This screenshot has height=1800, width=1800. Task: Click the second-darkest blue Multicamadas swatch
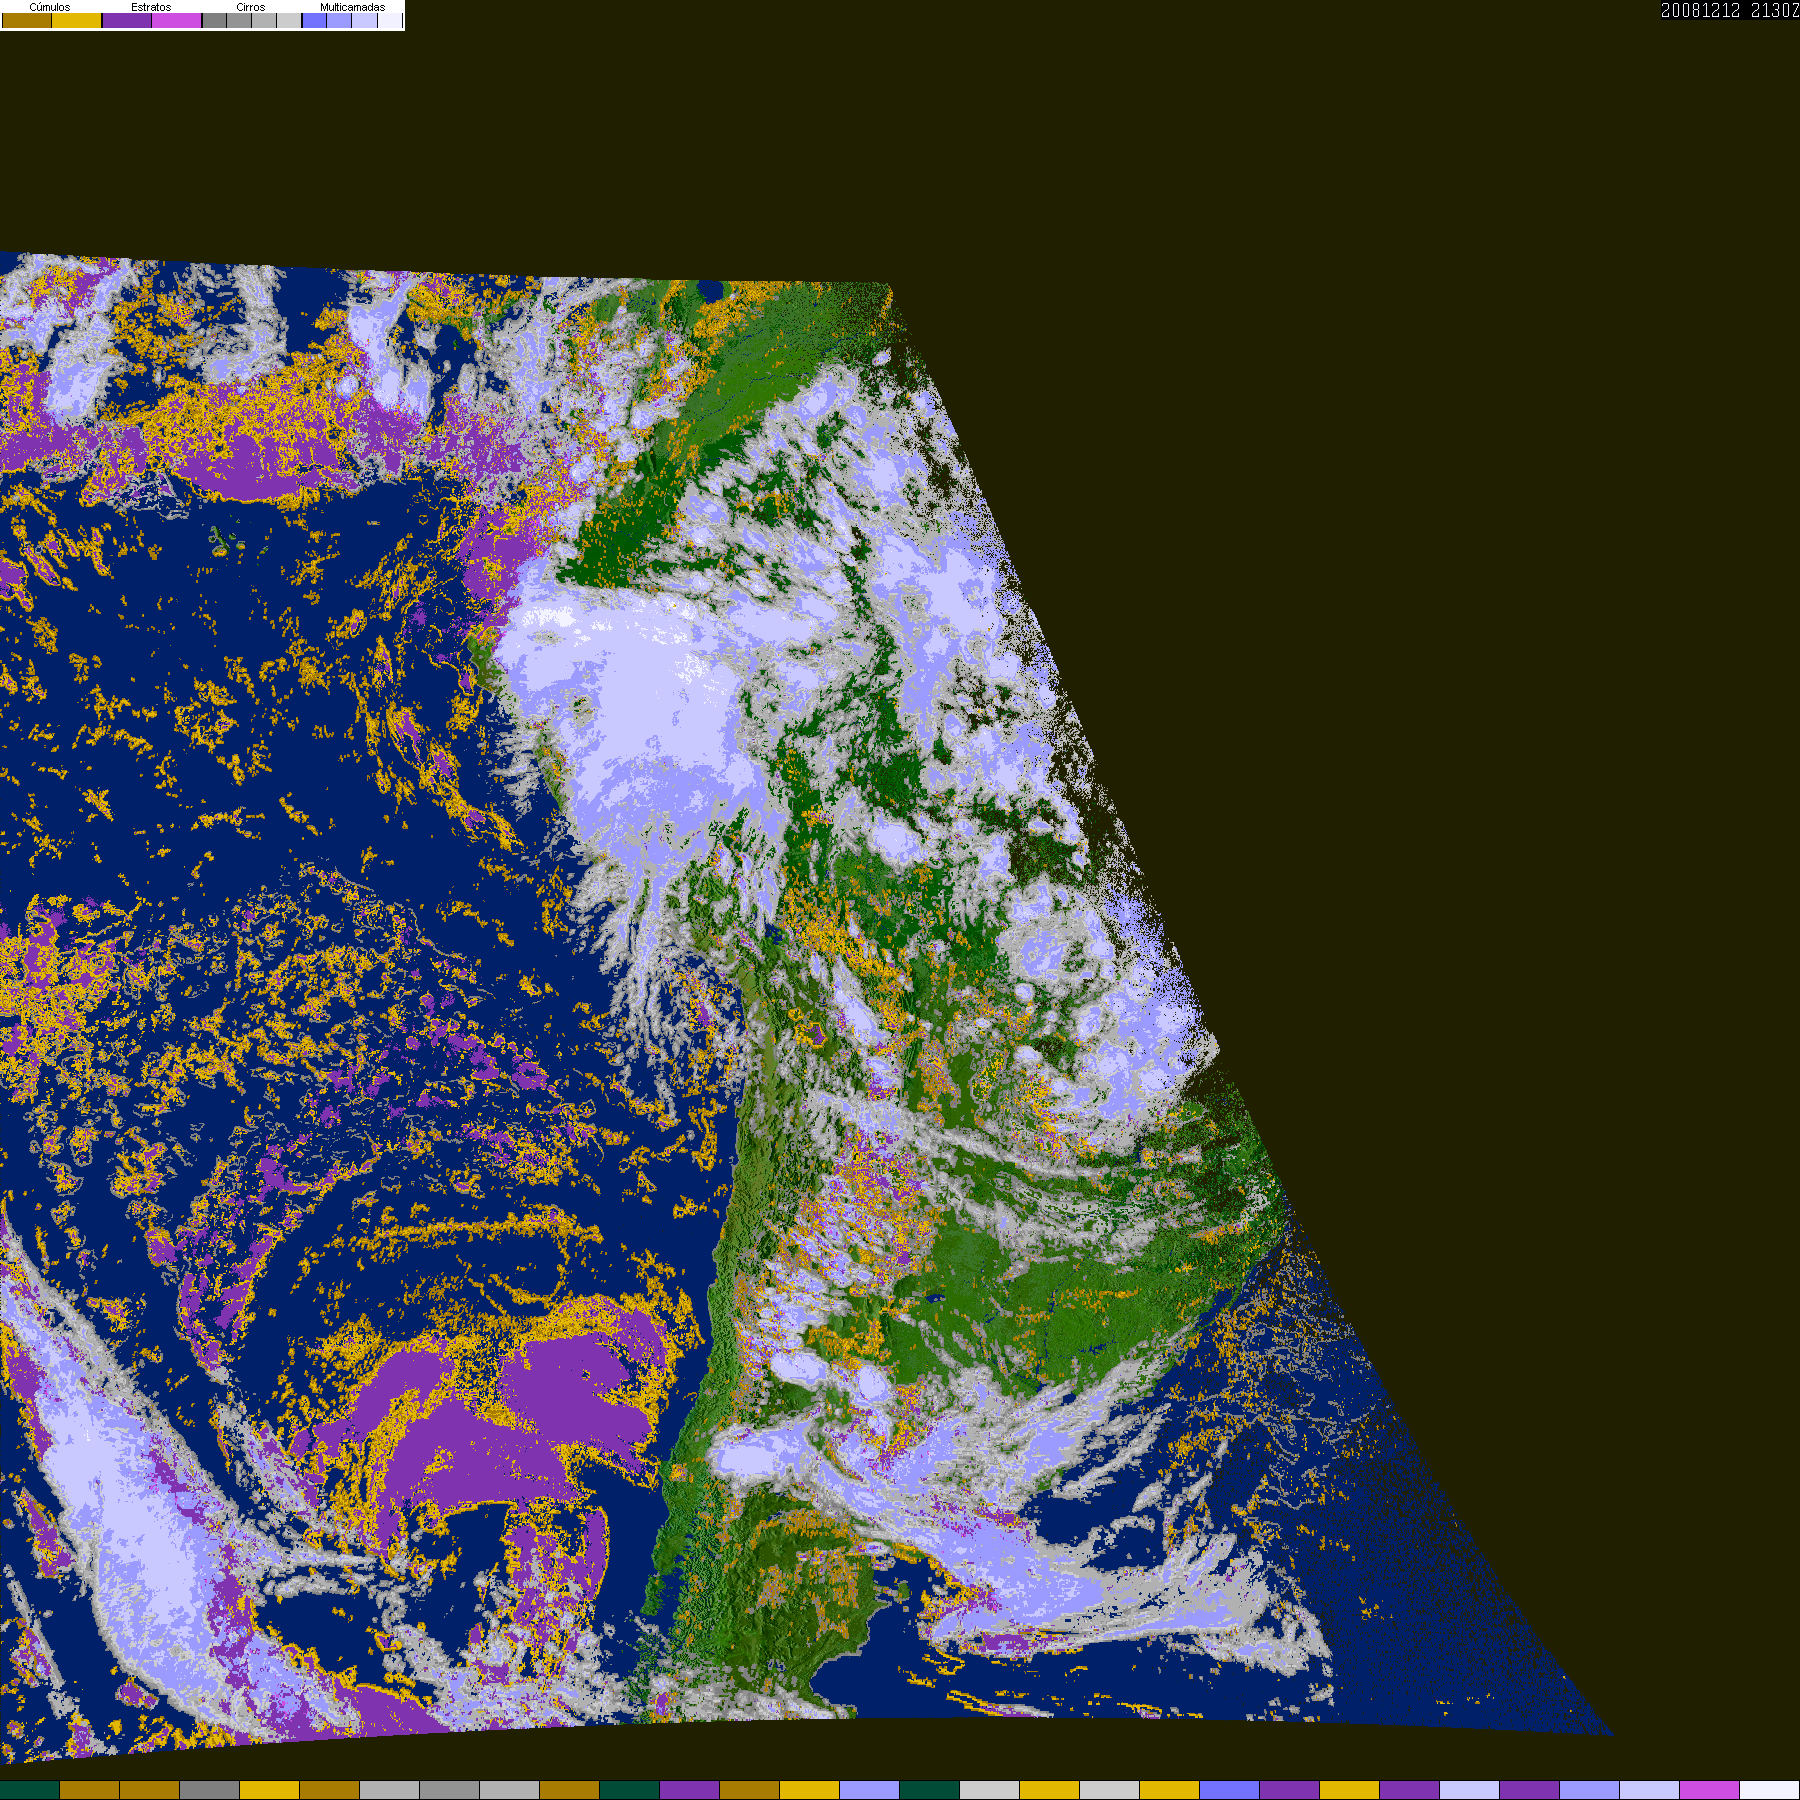pyautogui.click(x=340, y=20)
